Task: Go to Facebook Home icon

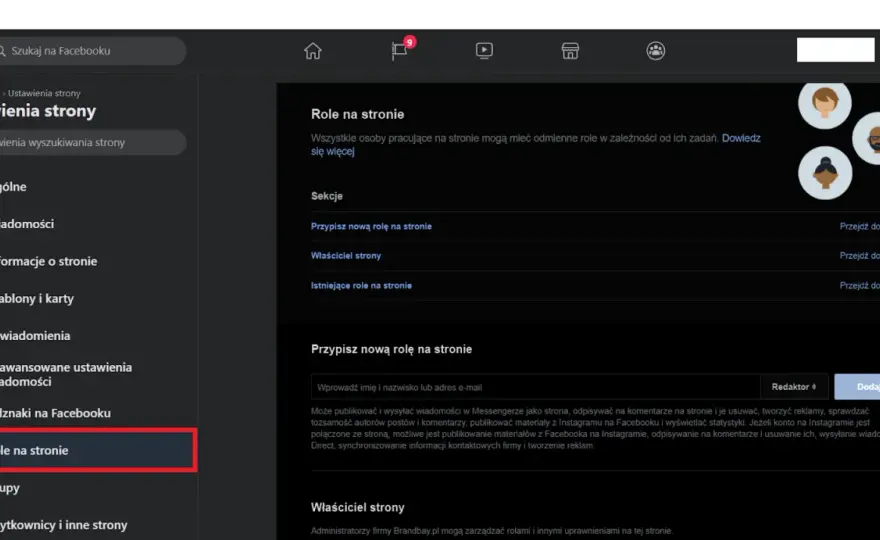Action: pos(313,51)
